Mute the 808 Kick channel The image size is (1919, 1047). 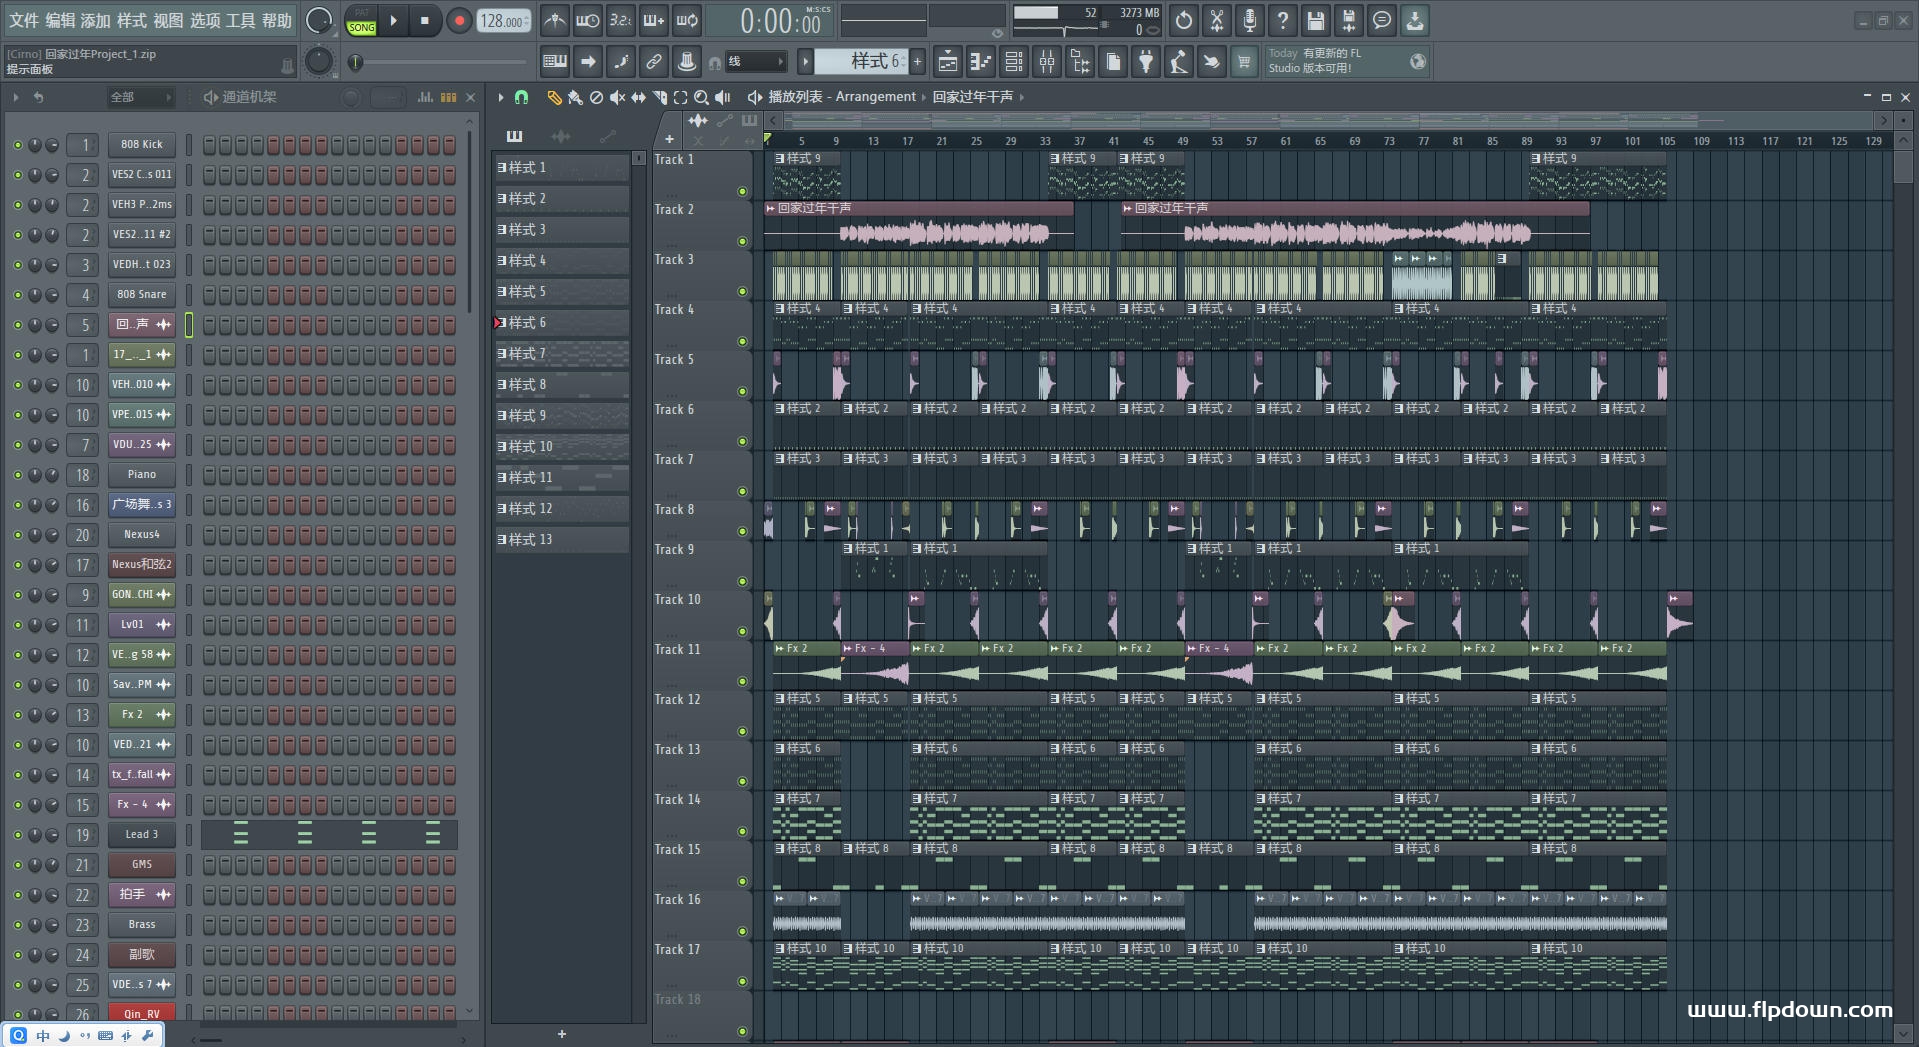tap(17, 145)
